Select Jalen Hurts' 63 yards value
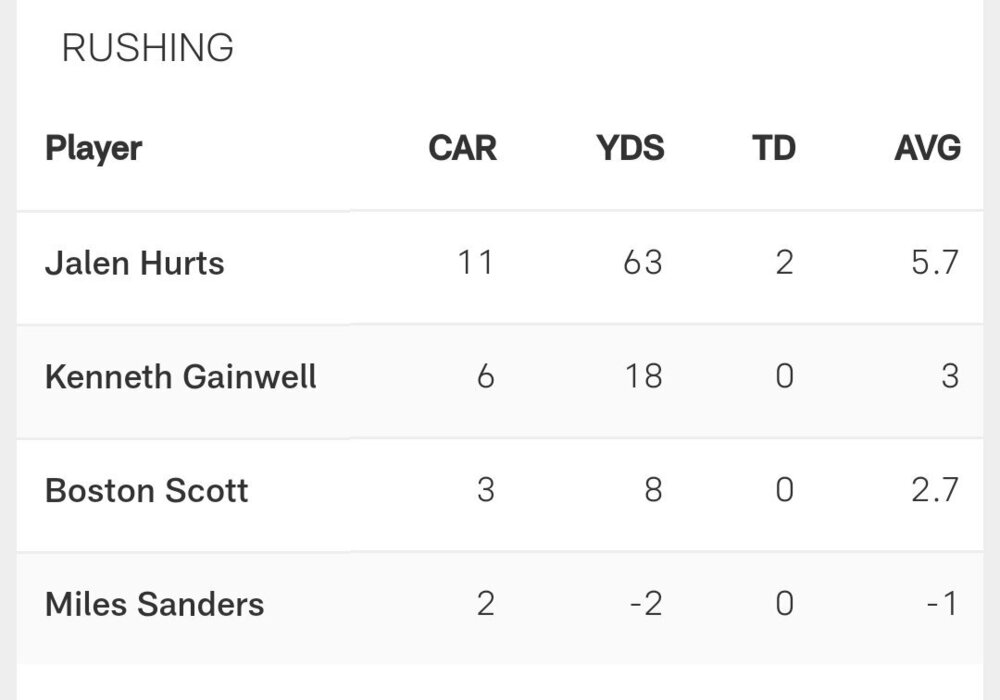Screen dimensions: 1000x700 (641, 263)
